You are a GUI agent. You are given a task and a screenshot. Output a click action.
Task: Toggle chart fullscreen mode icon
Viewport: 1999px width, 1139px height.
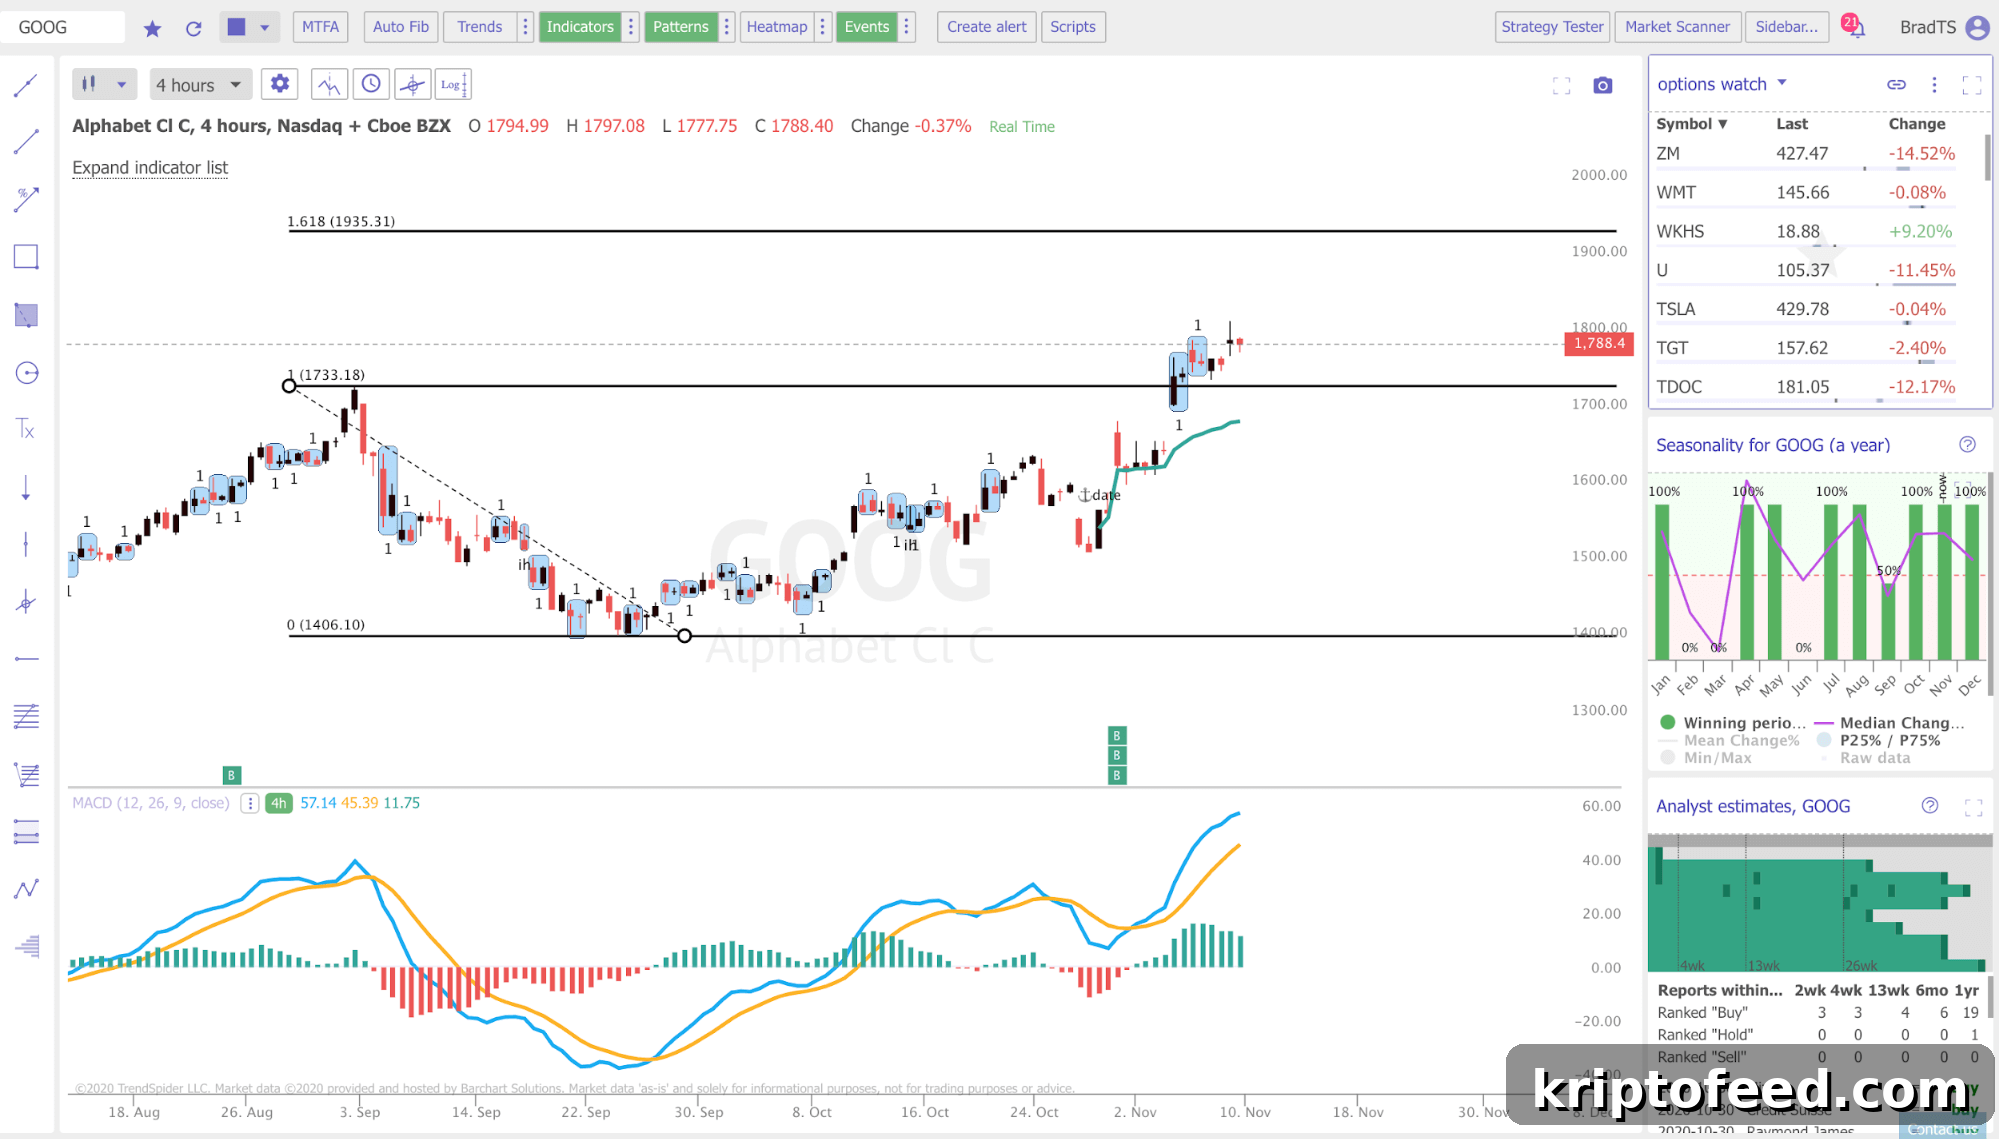(x=1561, y=86)
